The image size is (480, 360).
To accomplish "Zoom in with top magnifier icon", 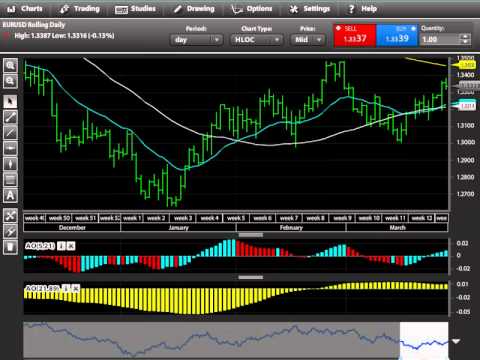I will pyautogui.click(x=10, y=65).
